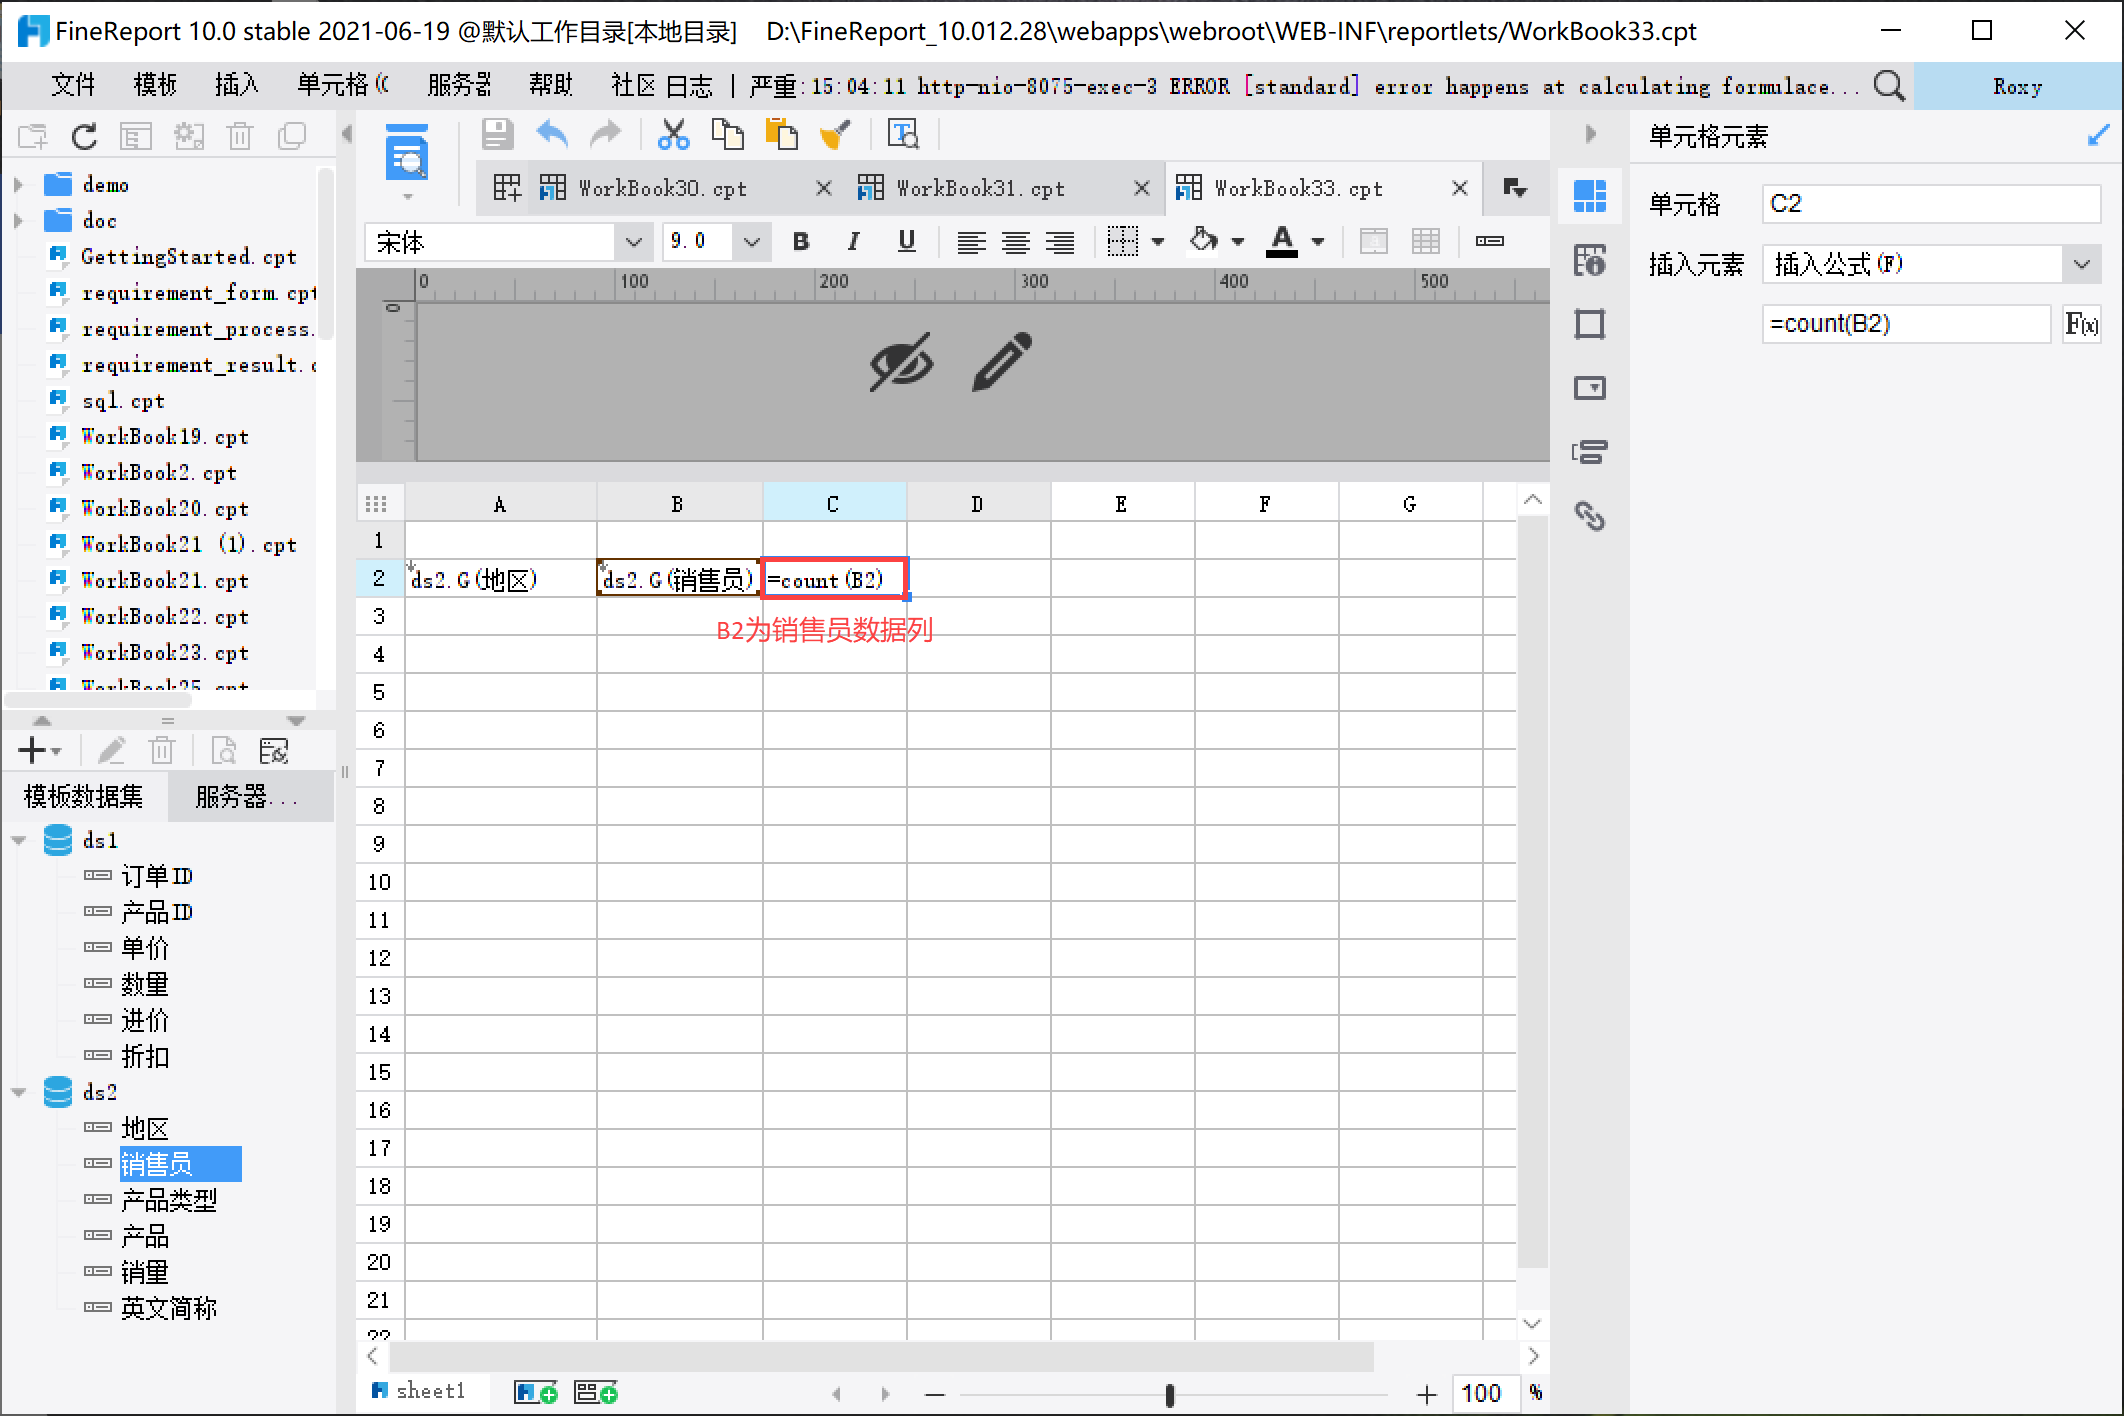2124x1416 pixels.
Task: Click the refresh directory icon
Action: [85, 136]
